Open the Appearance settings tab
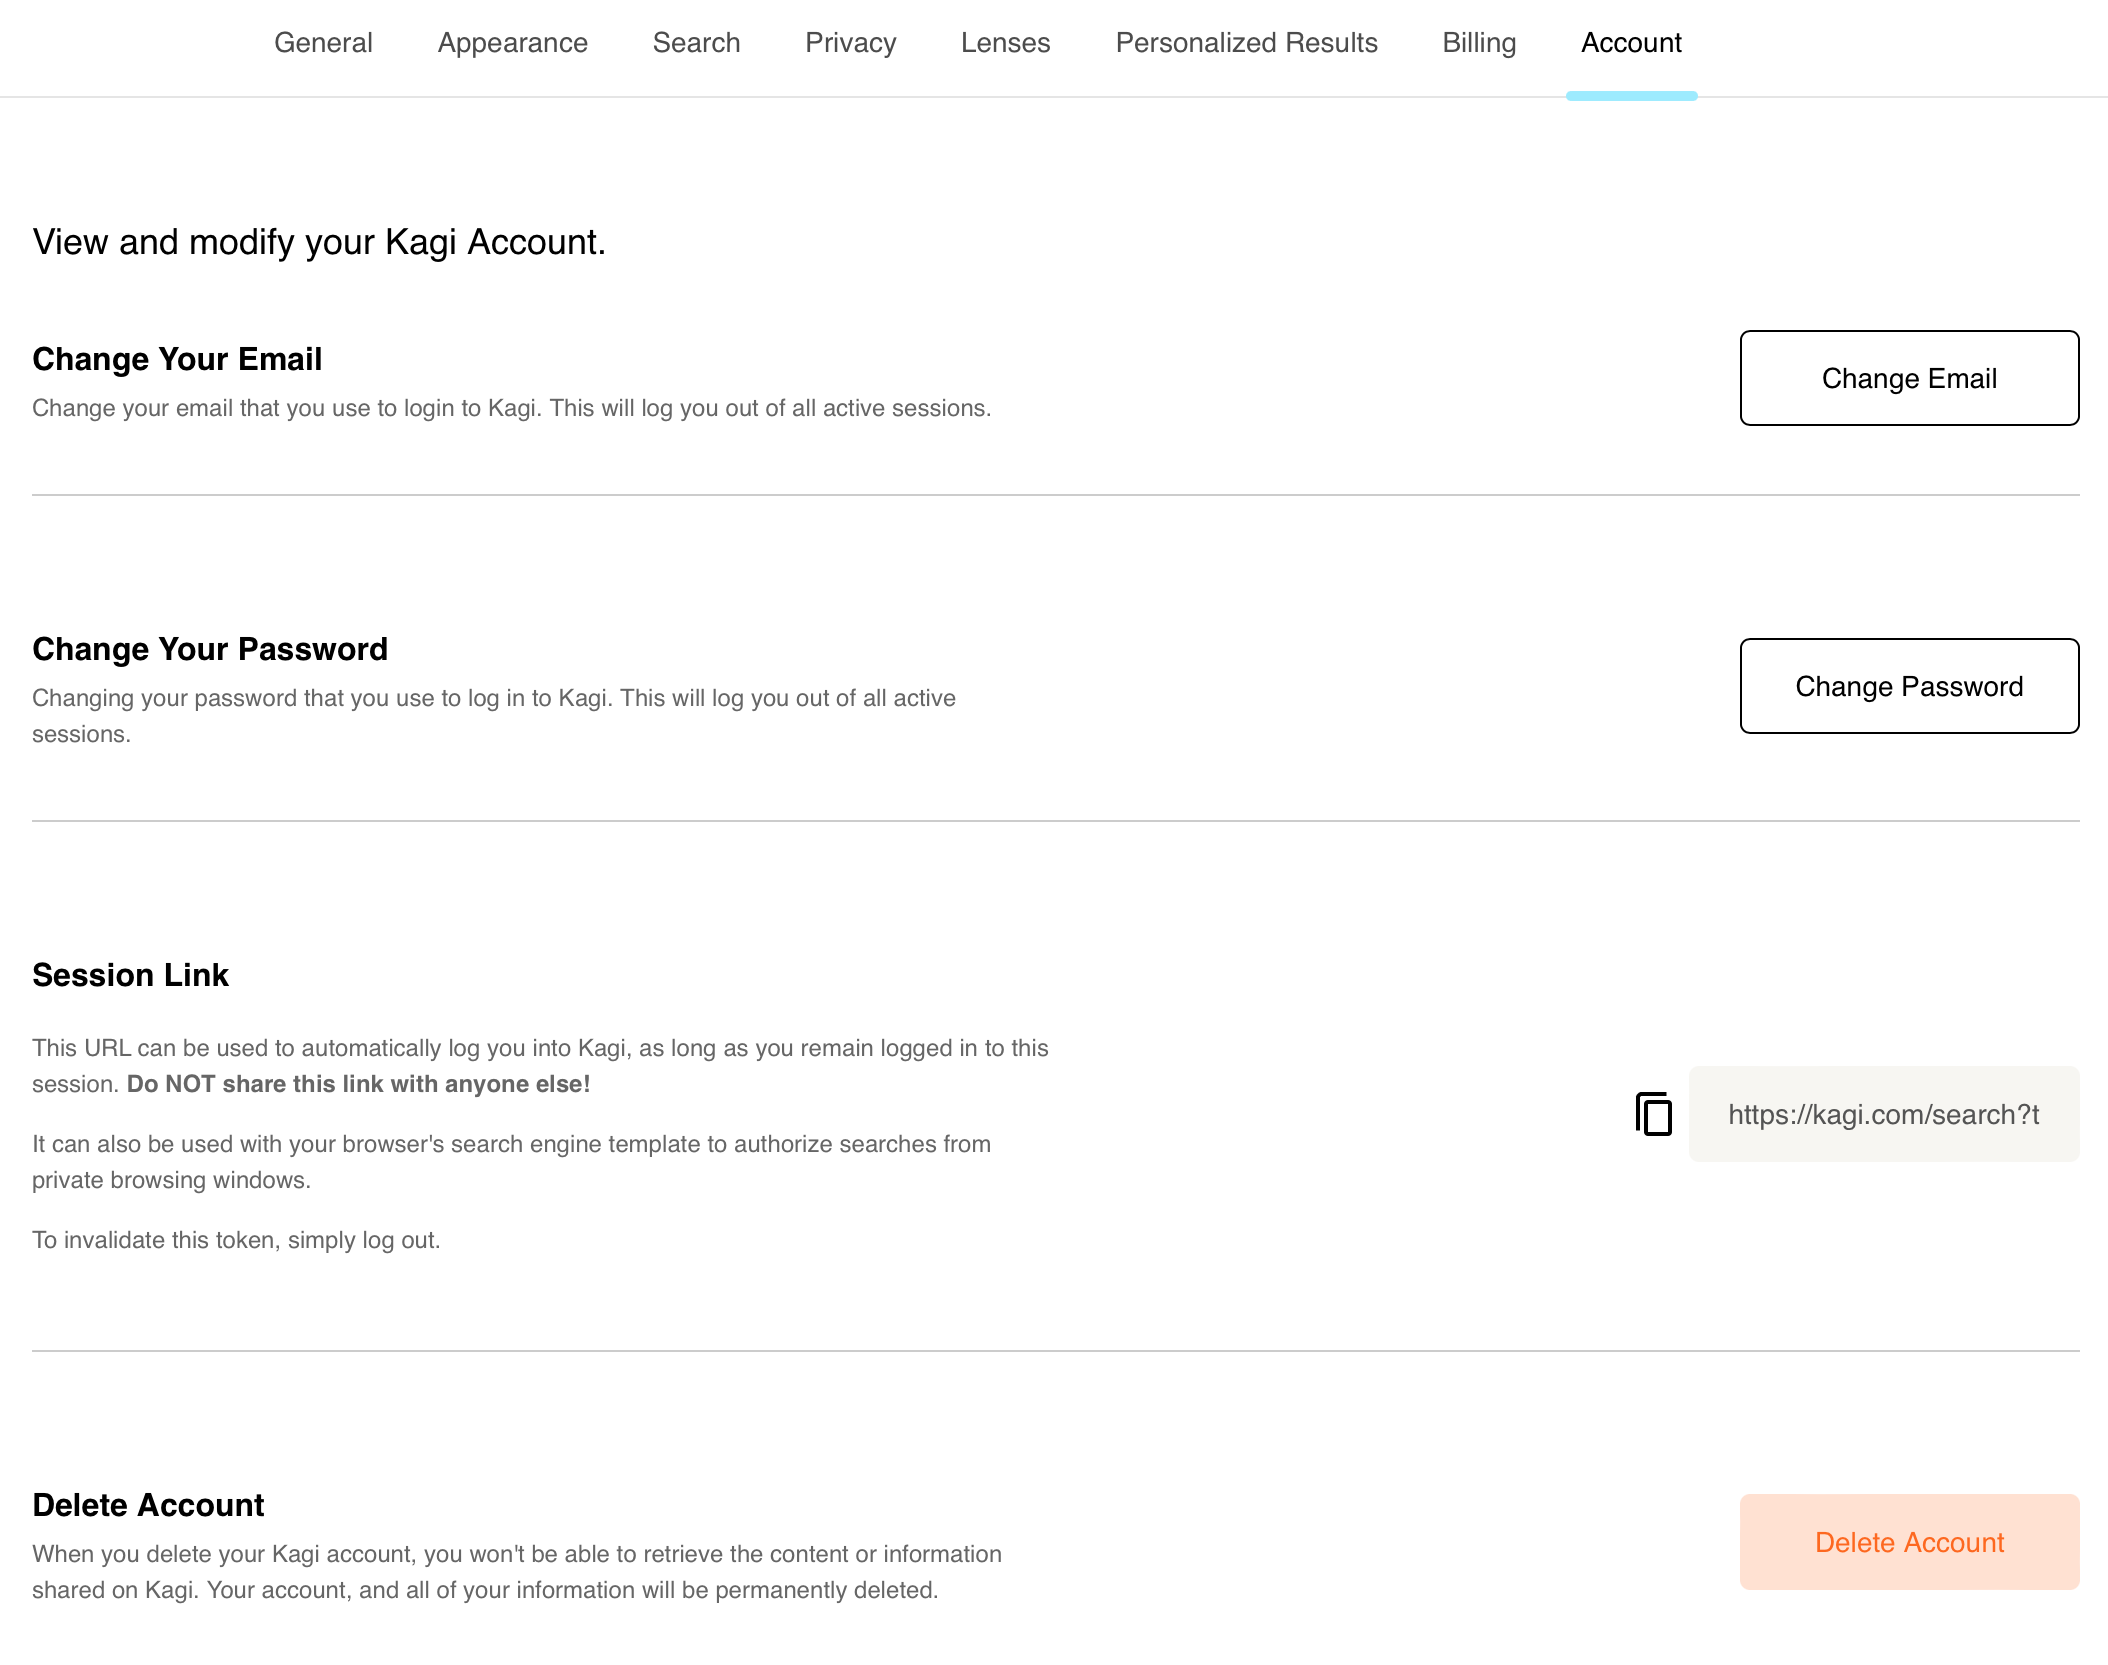 (512, 43)
